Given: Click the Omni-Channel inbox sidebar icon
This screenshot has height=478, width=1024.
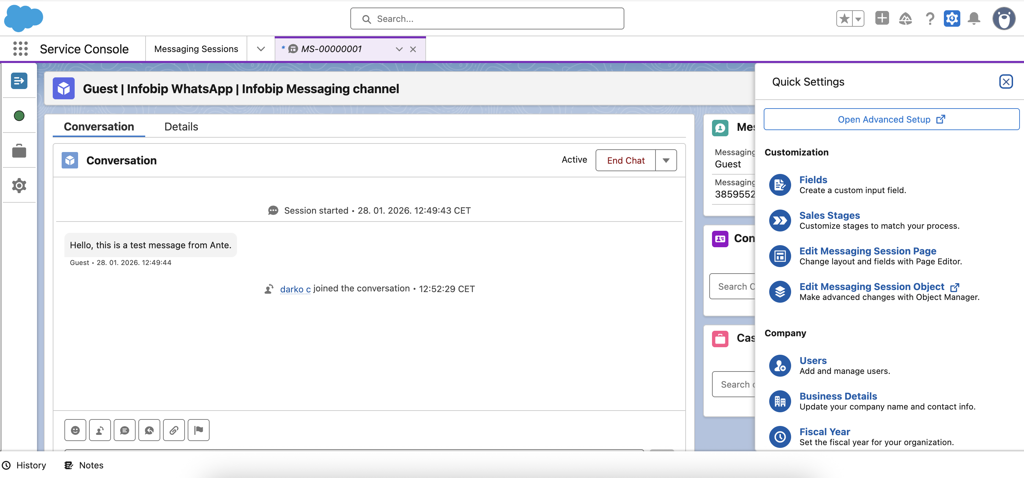Looking at the screenshot, I should (19, 80).
